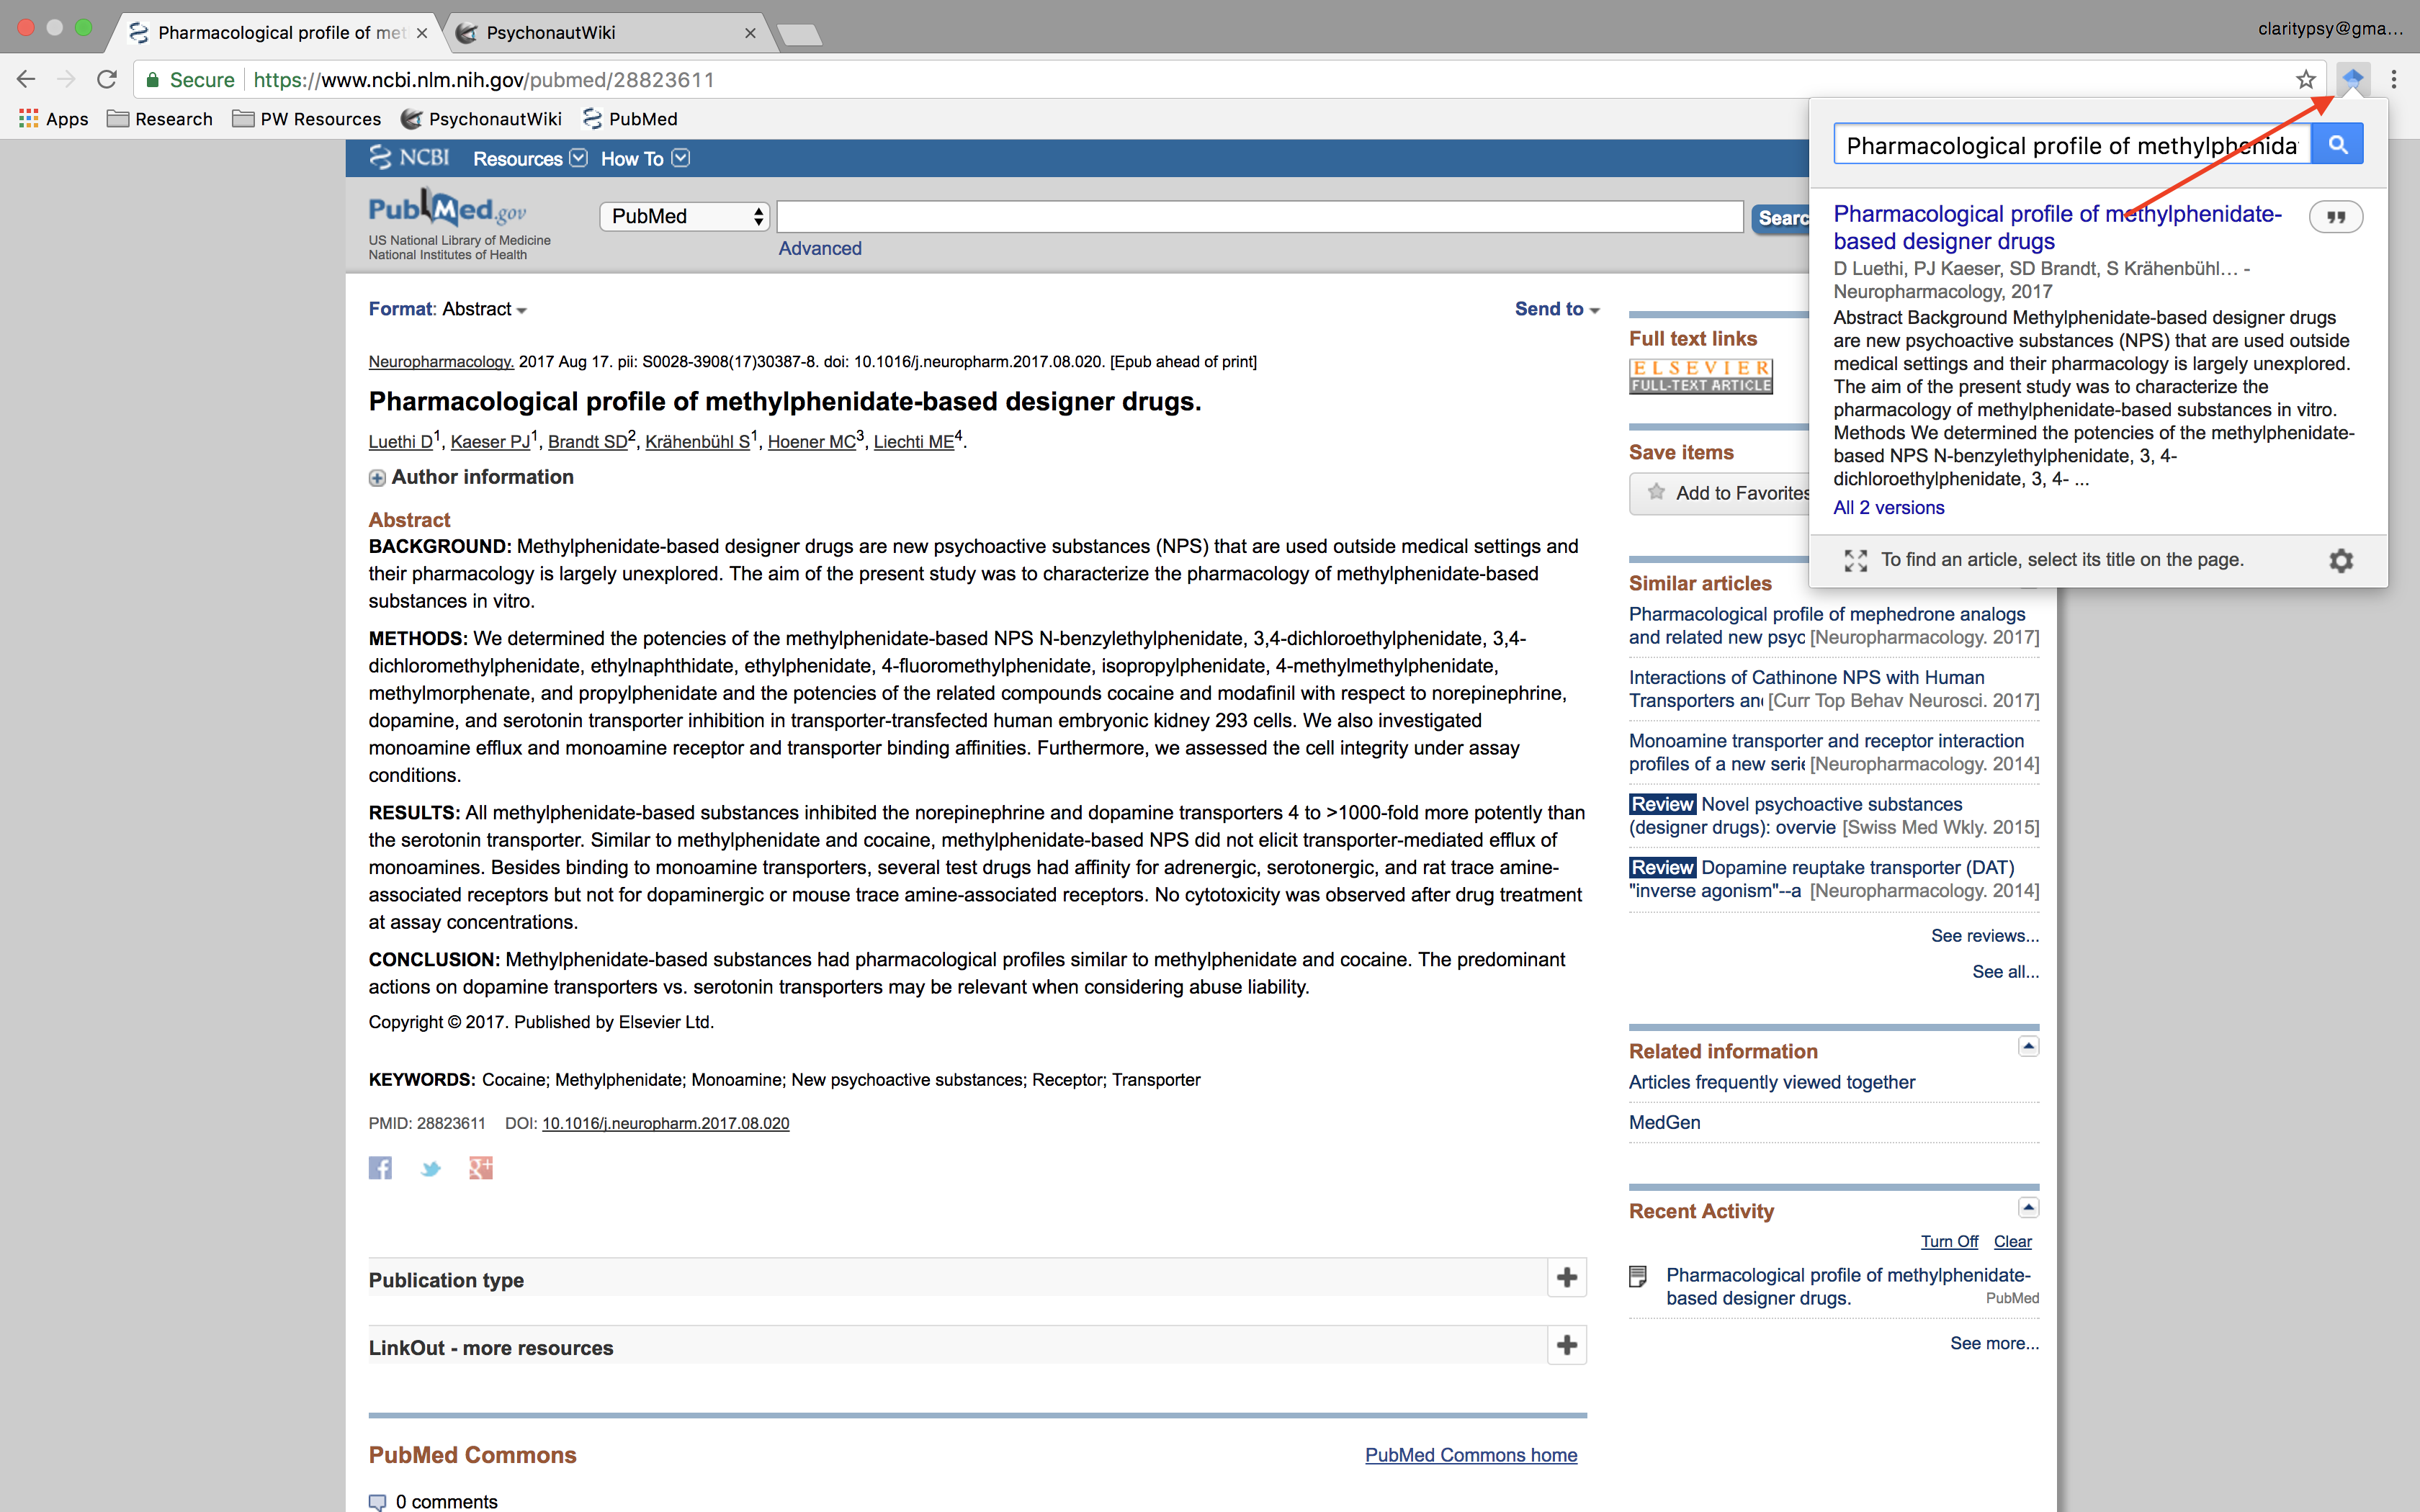Click the Advanced search link
2420x1512 pixels.
click(x=820, y=248)
